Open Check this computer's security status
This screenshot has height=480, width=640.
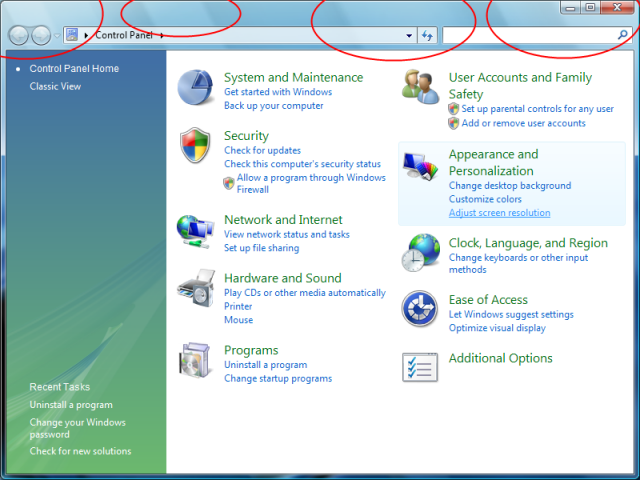coord(302,164)
